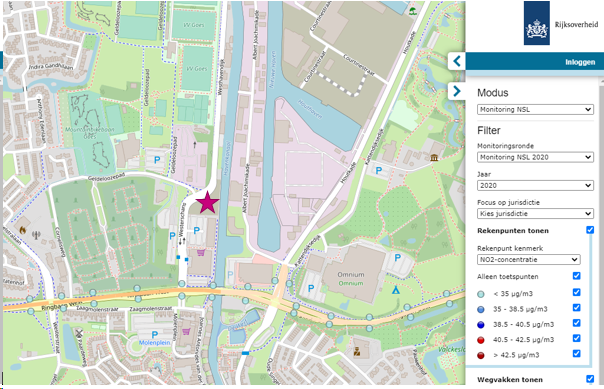The width and height of the screenshot is (604, 389).
Task: Open the Jaar dropdown showing 2020
Action: click(535, 185)
